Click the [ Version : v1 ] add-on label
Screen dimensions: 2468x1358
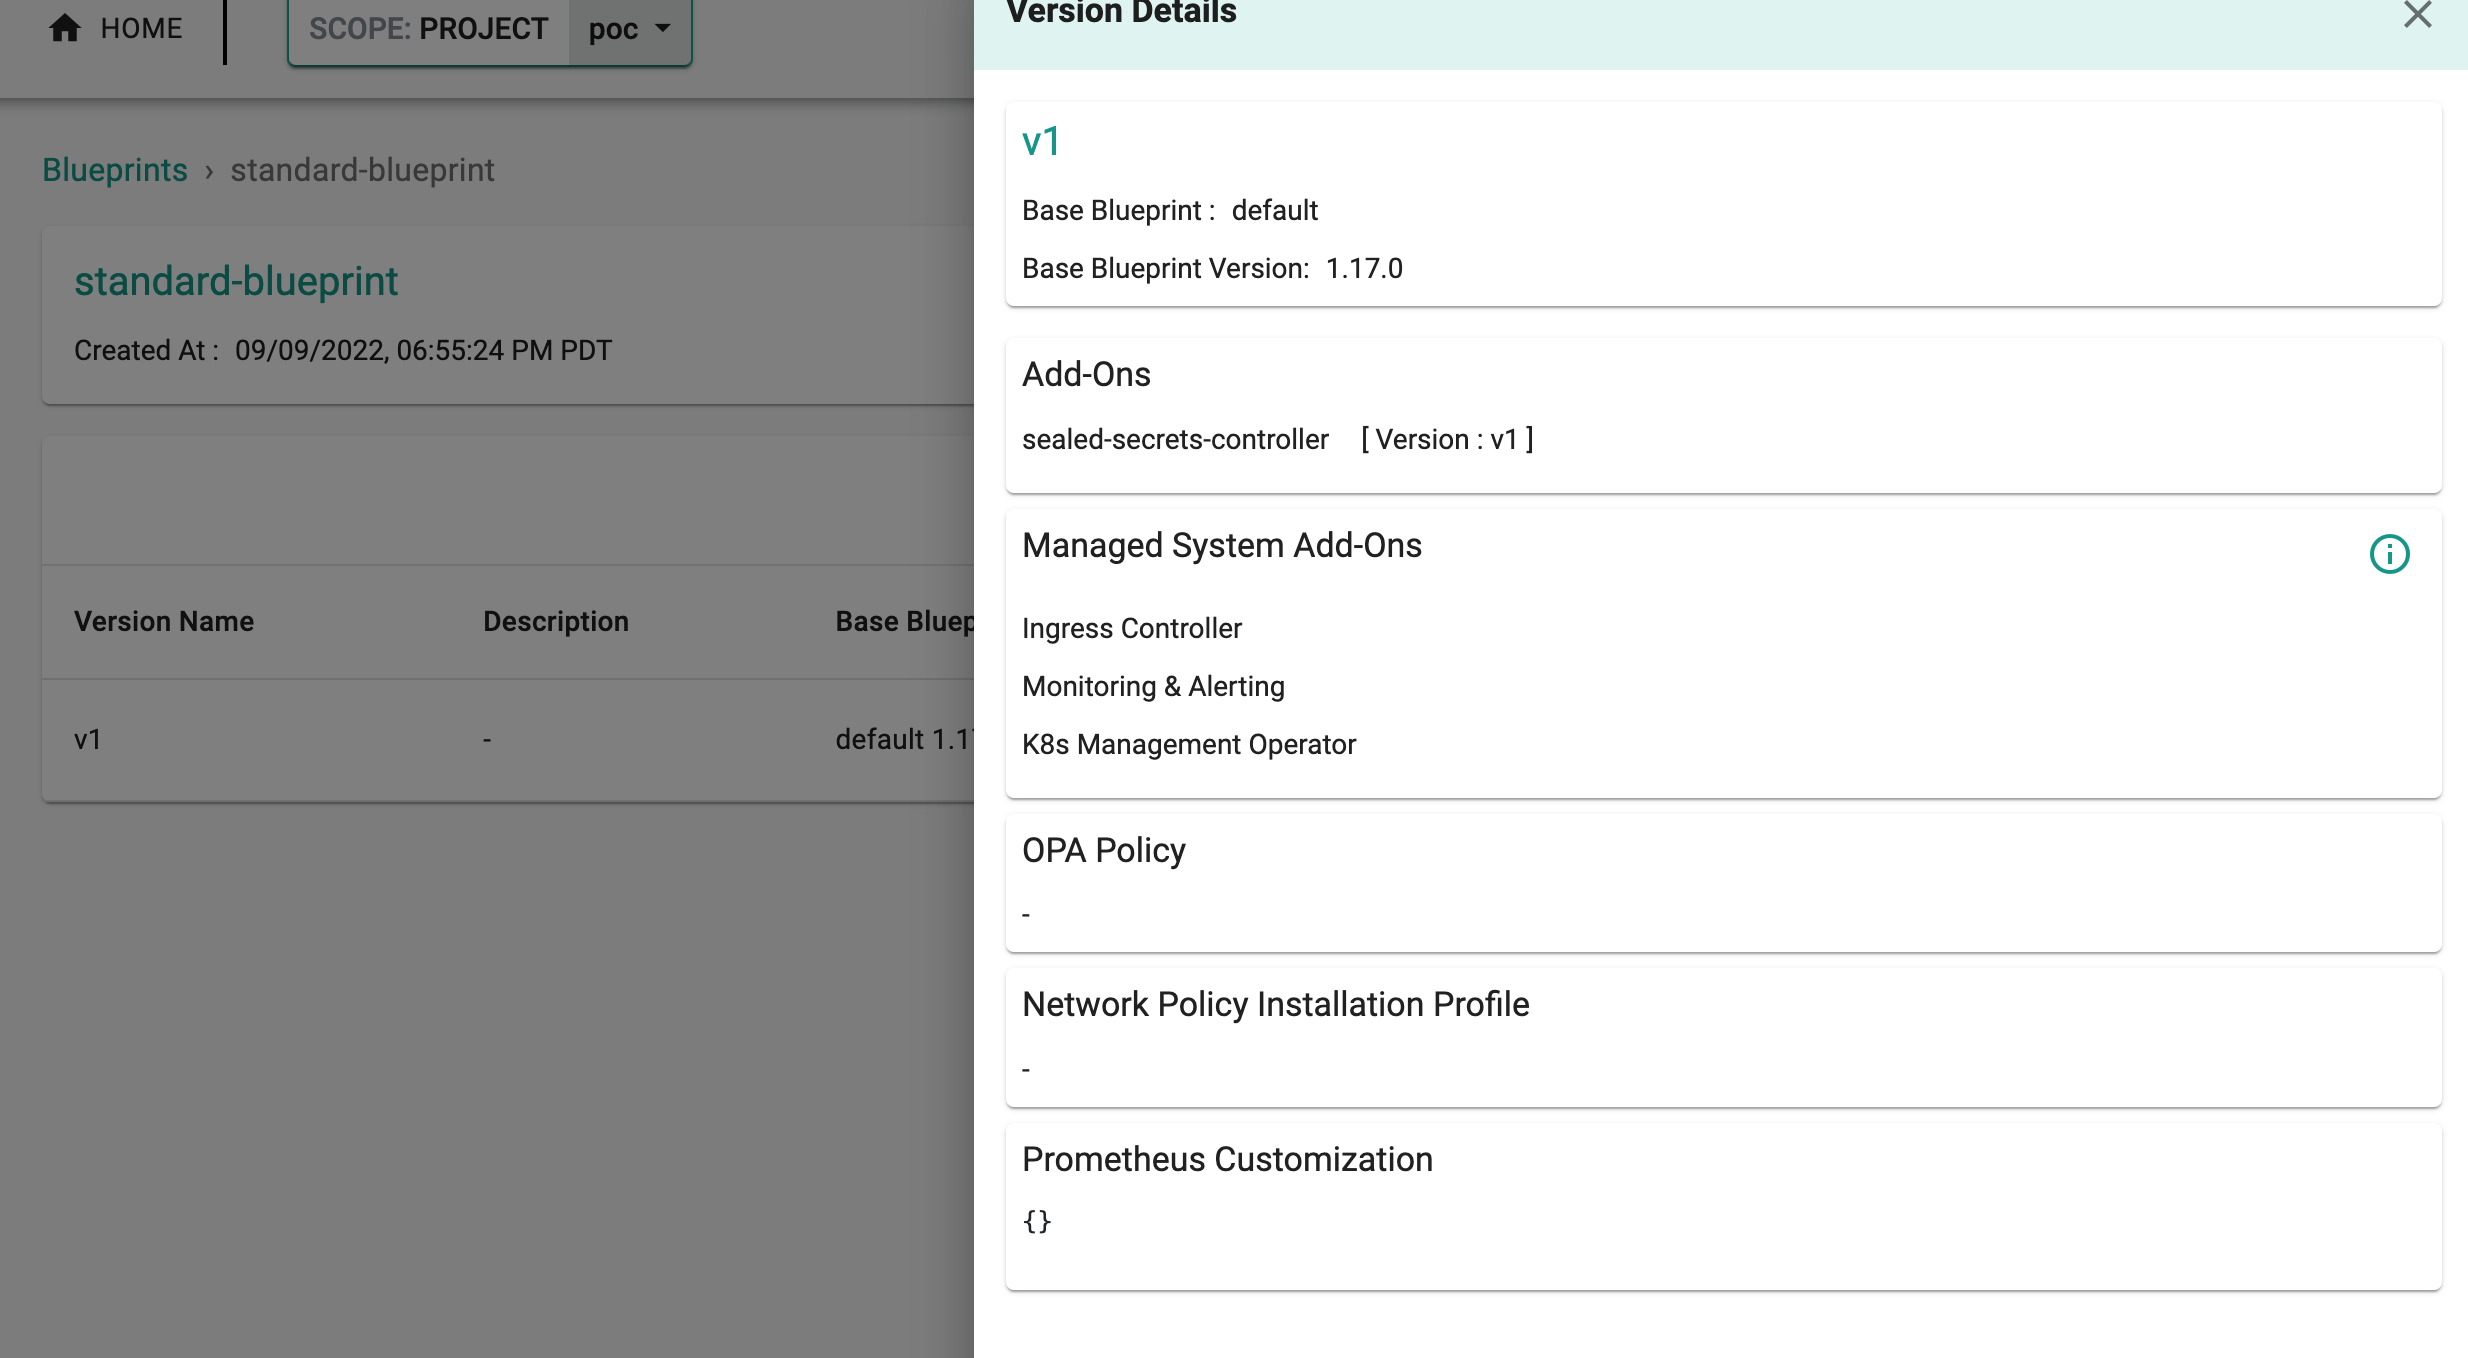[1447, 439]
